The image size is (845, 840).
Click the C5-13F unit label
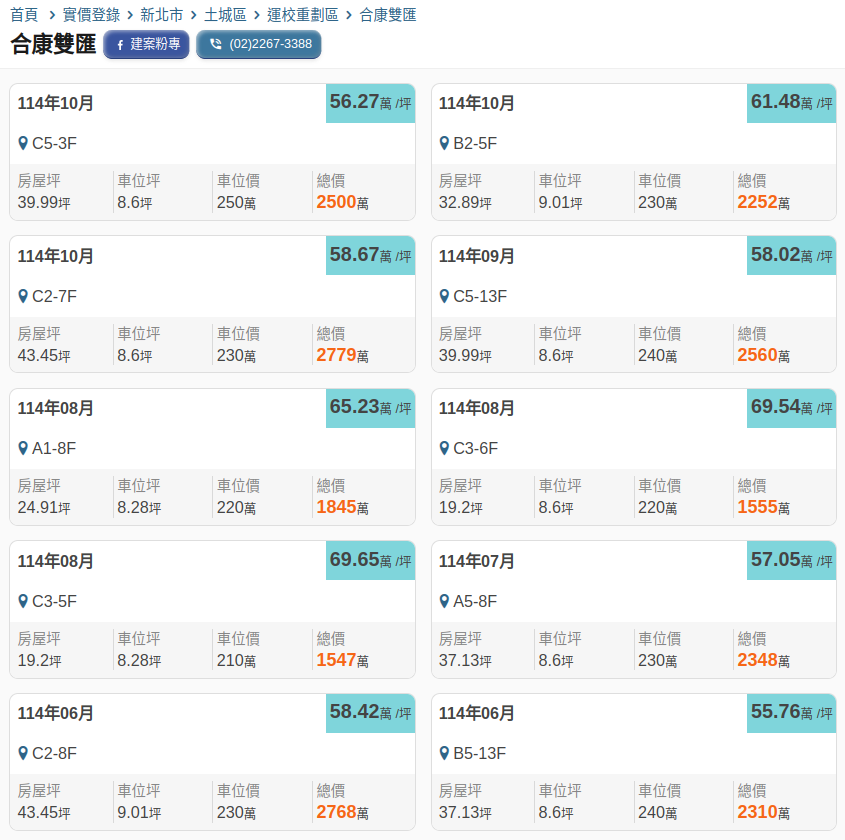click(x=480, y=296)
